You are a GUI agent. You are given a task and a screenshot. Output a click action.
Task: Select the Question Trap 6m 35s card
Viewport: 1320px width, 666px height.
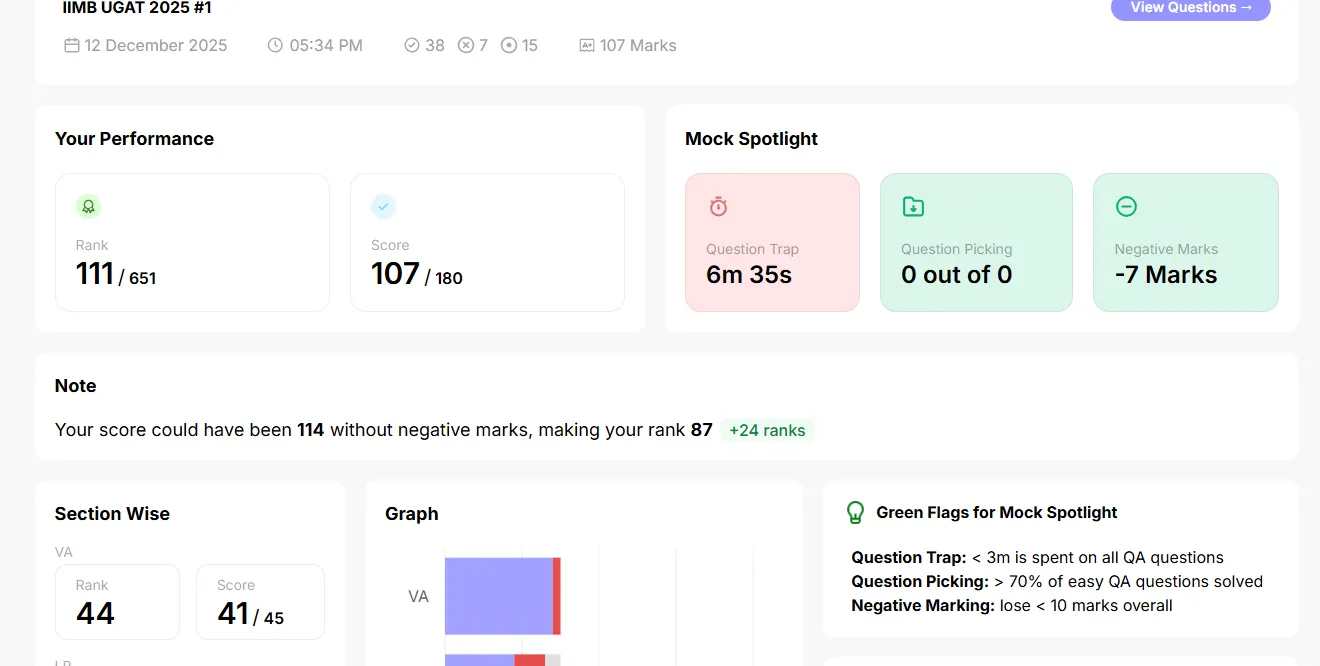(772, 243)
